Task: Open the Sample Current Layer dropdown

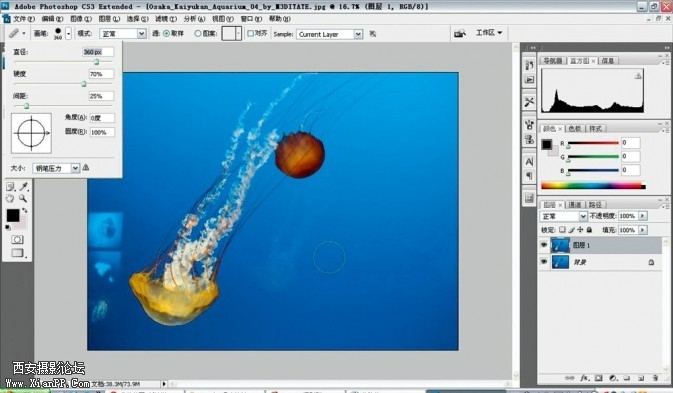Action: (330, 34)
